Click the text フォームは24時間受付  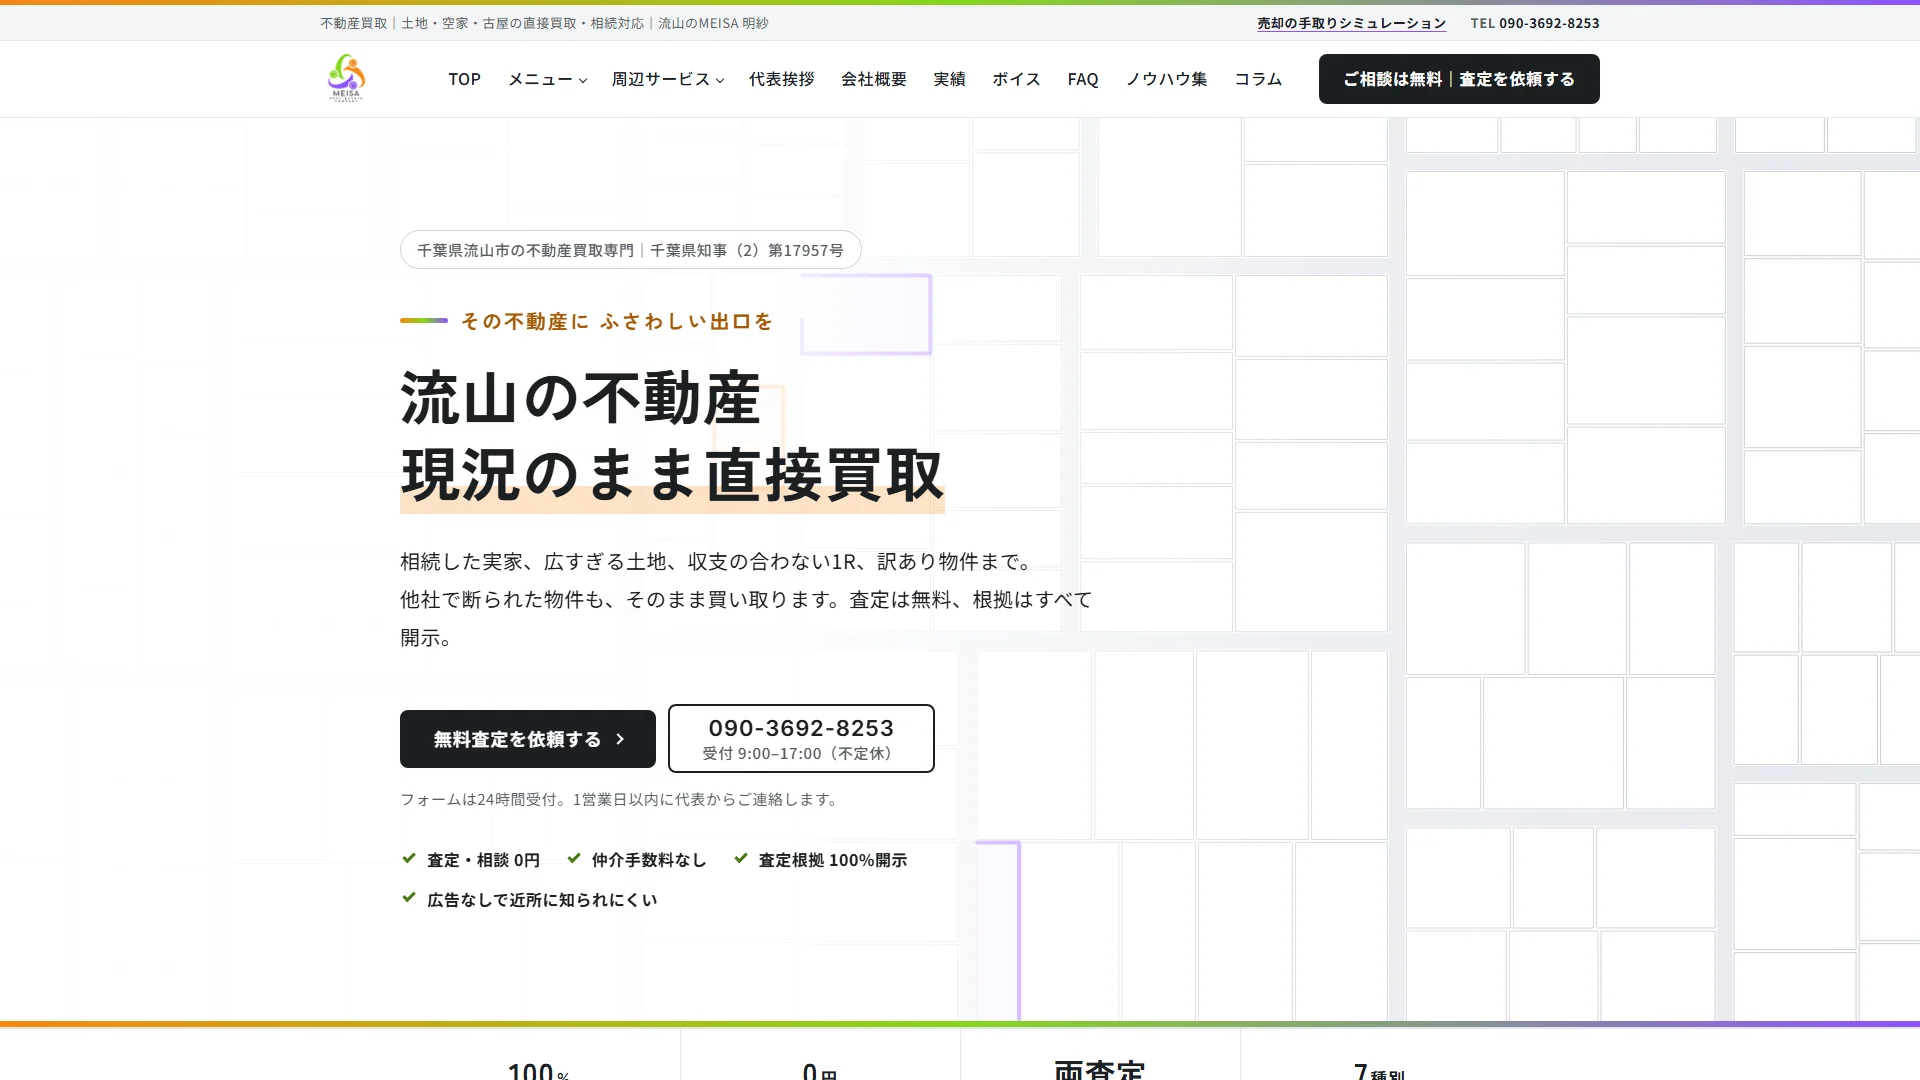[479, 799]
